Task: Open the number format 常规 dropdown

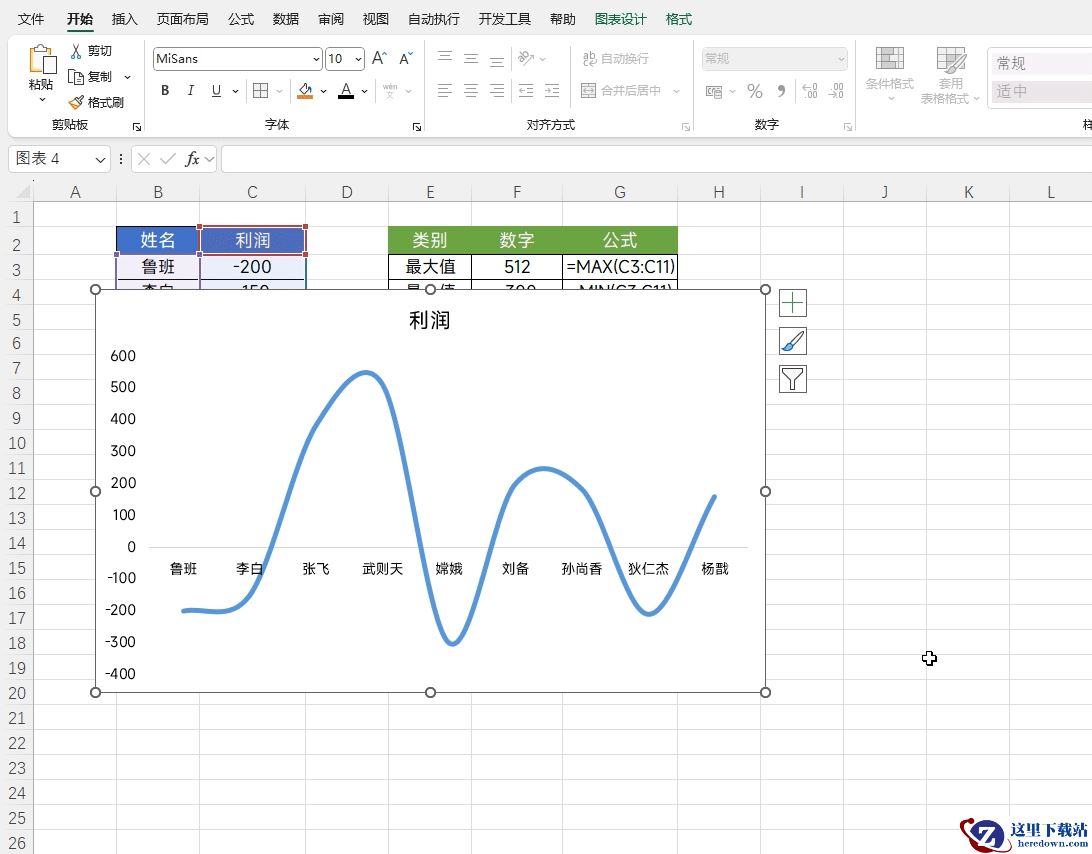Action: [841, 59]
